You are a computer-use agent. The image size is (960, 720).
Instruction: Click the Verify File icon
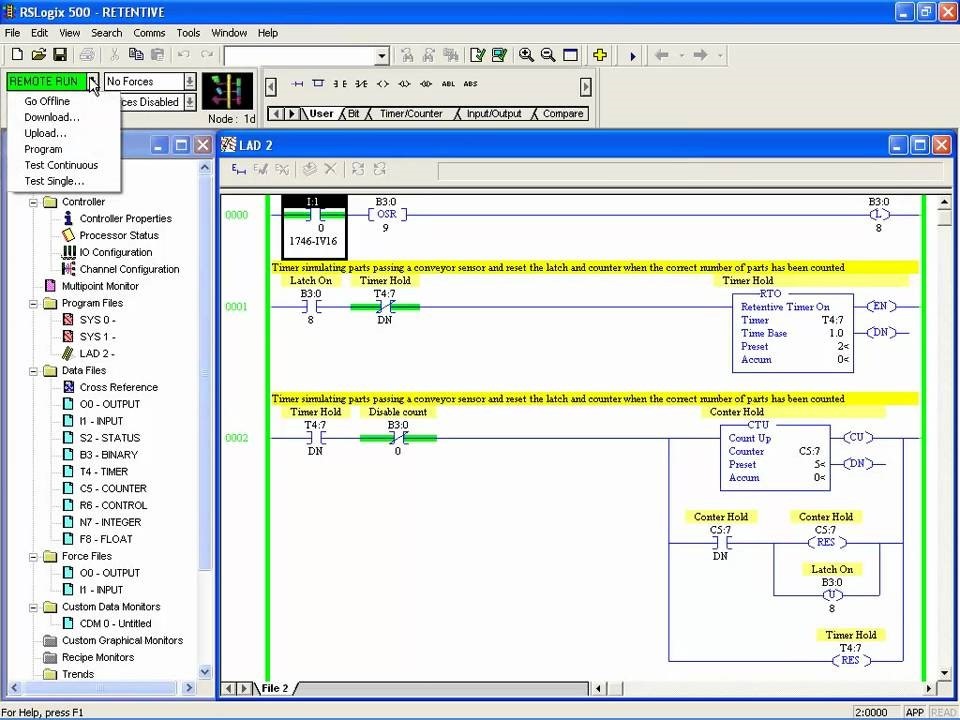[478, 55]
